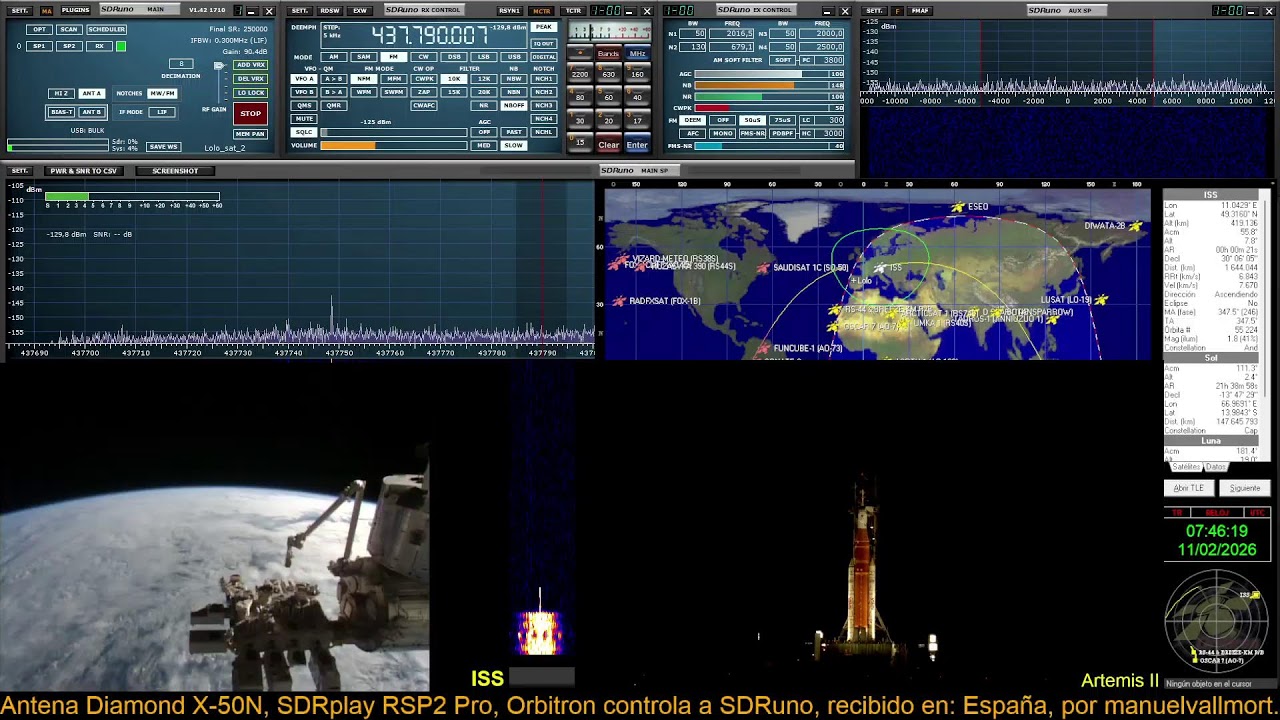Image resolution: width=1280 pixels, height=720 pixels.
Task: Toggle DEEM de-emphasis in EX Control
Action: pos(692,120)
